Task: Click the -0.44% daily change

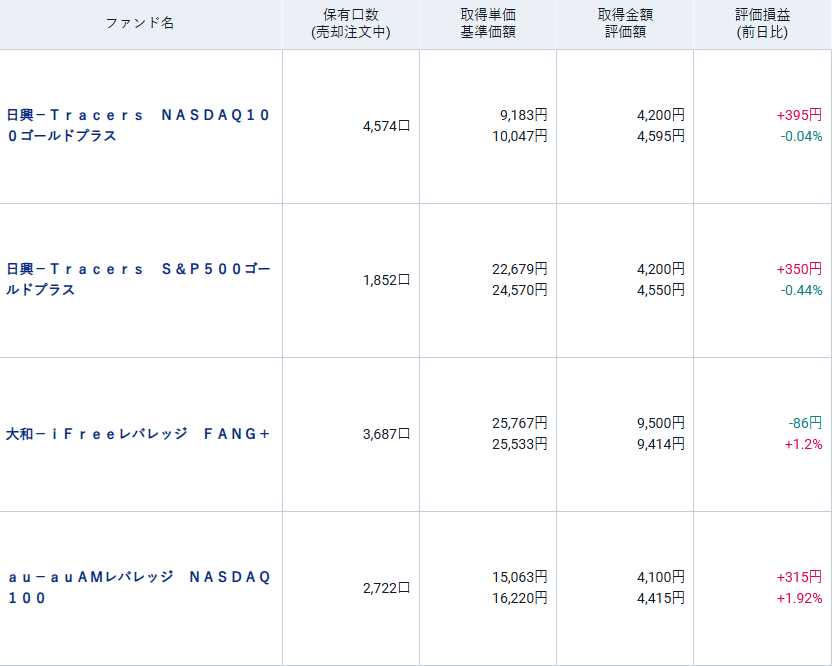Action: coord(801,290)
